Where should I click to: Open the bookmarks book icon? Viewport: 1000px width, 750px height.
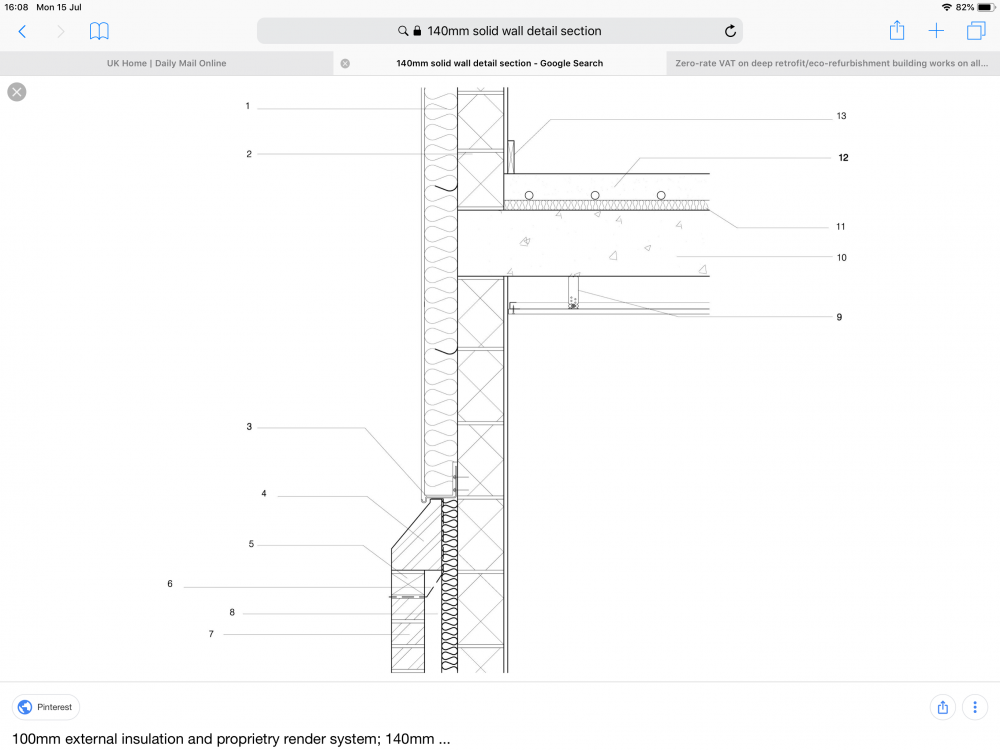pos(99,31)
